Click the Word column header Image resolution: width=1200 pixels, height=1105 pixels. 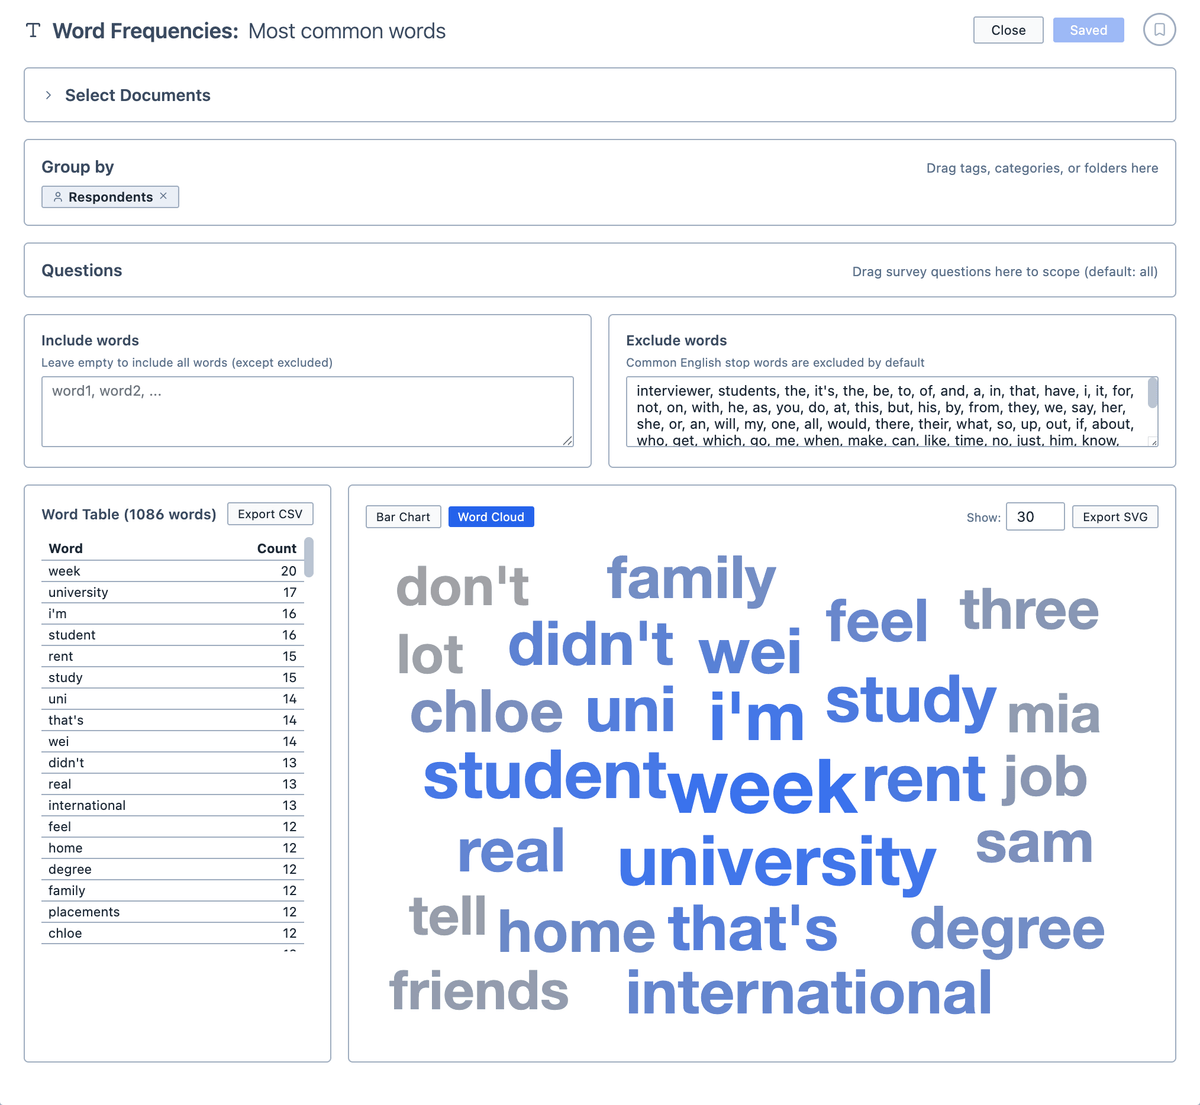point(66,548)
